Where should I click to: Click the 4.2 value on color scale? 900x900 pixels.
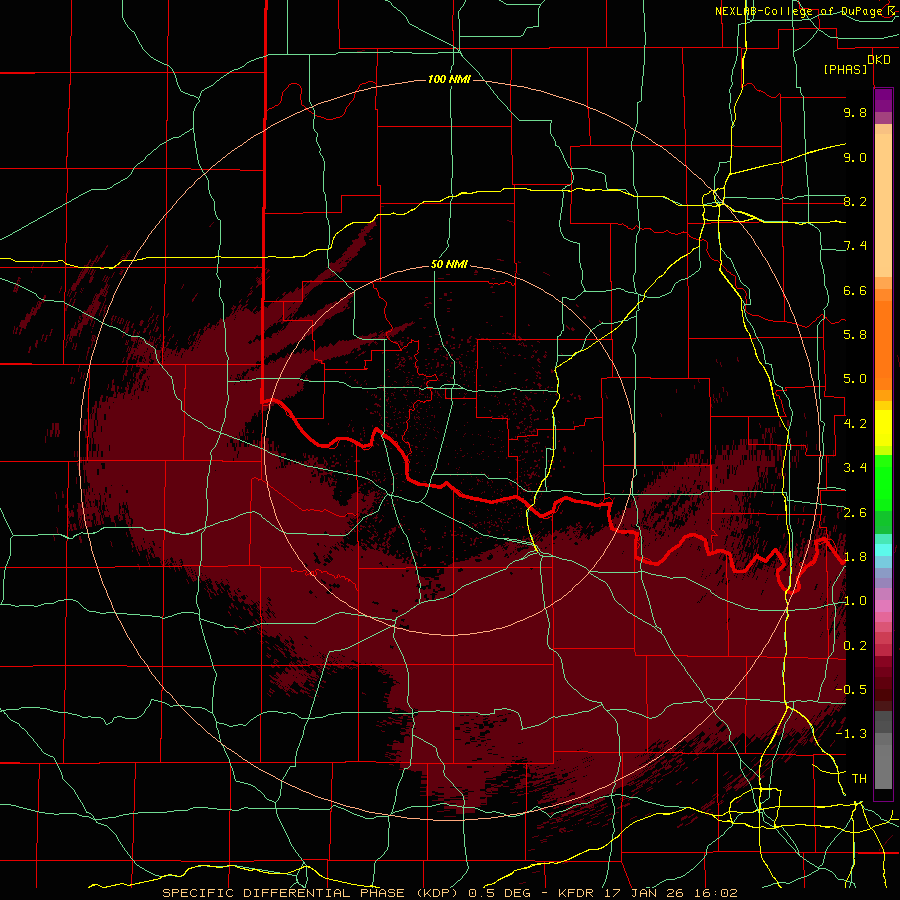click(855, 424)
